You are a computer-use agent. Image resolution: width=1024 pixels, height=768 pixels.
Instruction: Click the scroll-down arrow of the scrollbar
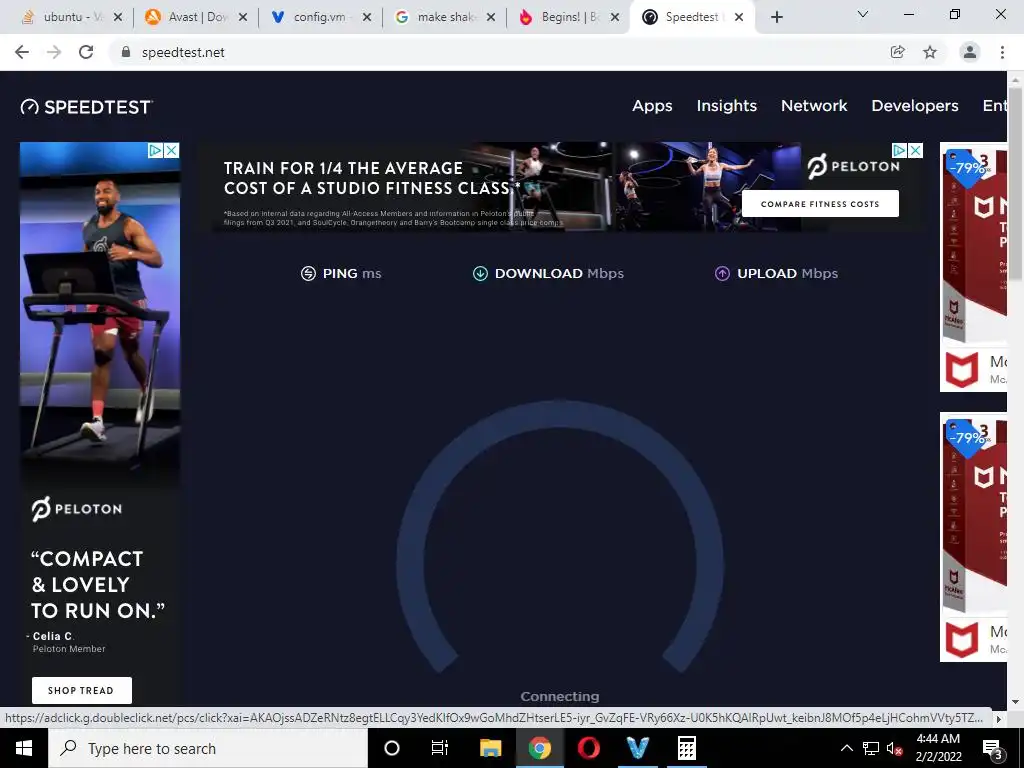point(1015,702)
